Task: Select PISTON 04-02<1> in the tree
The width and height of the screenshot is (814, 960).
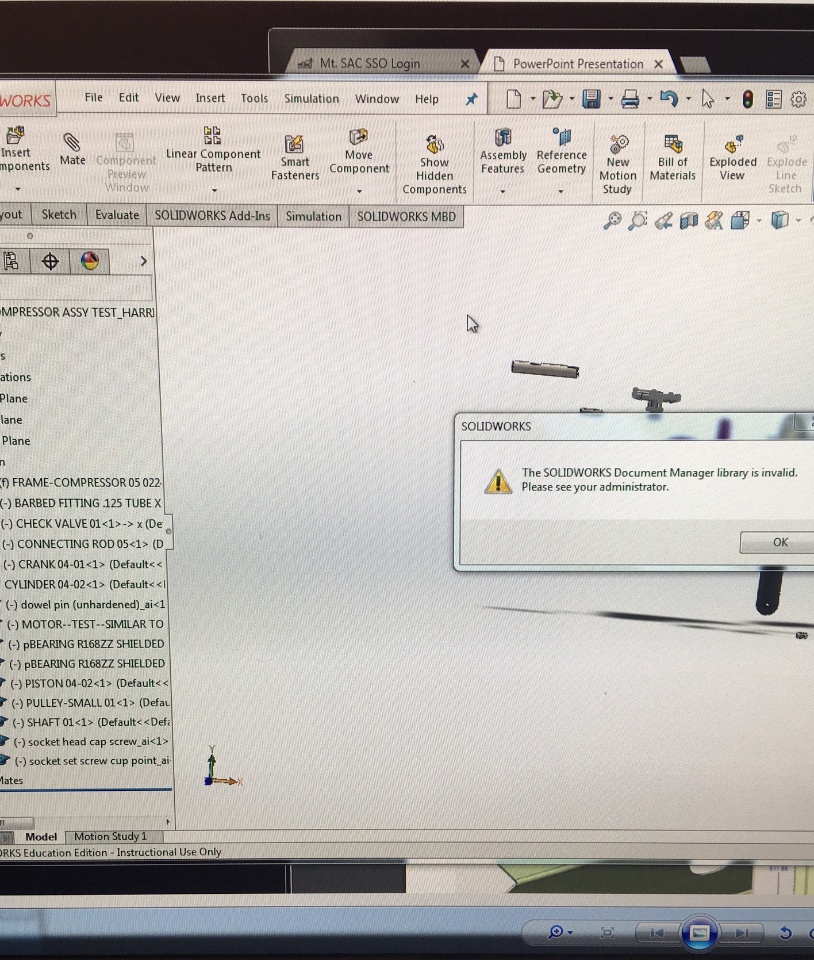Action: point(87,683)
